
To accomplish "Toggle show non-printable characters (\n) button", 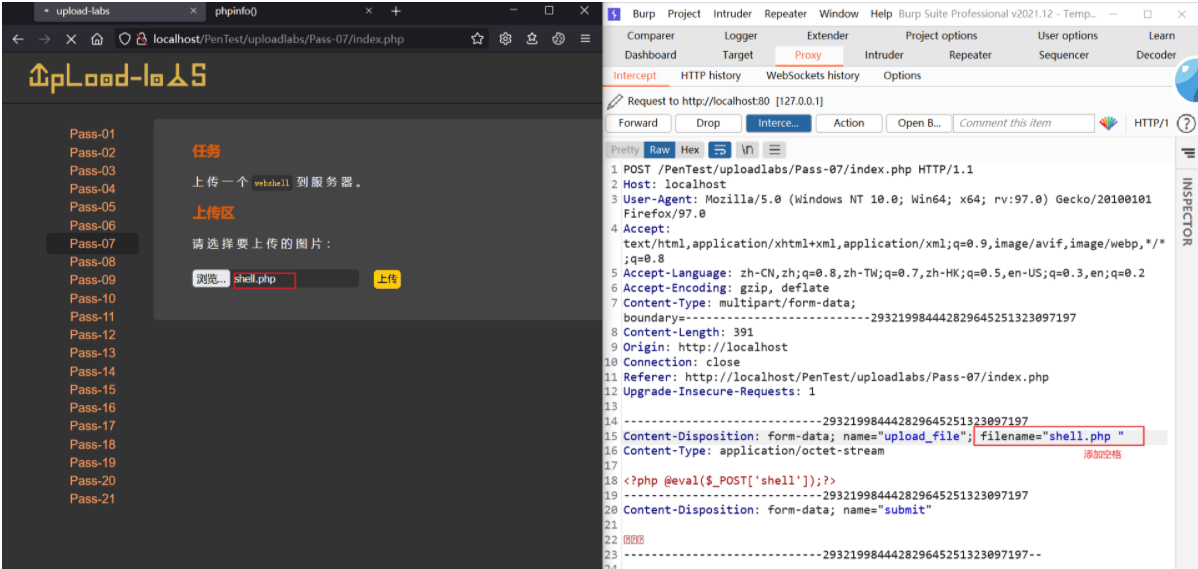I will pyautogui.click(x=748, y=150).
